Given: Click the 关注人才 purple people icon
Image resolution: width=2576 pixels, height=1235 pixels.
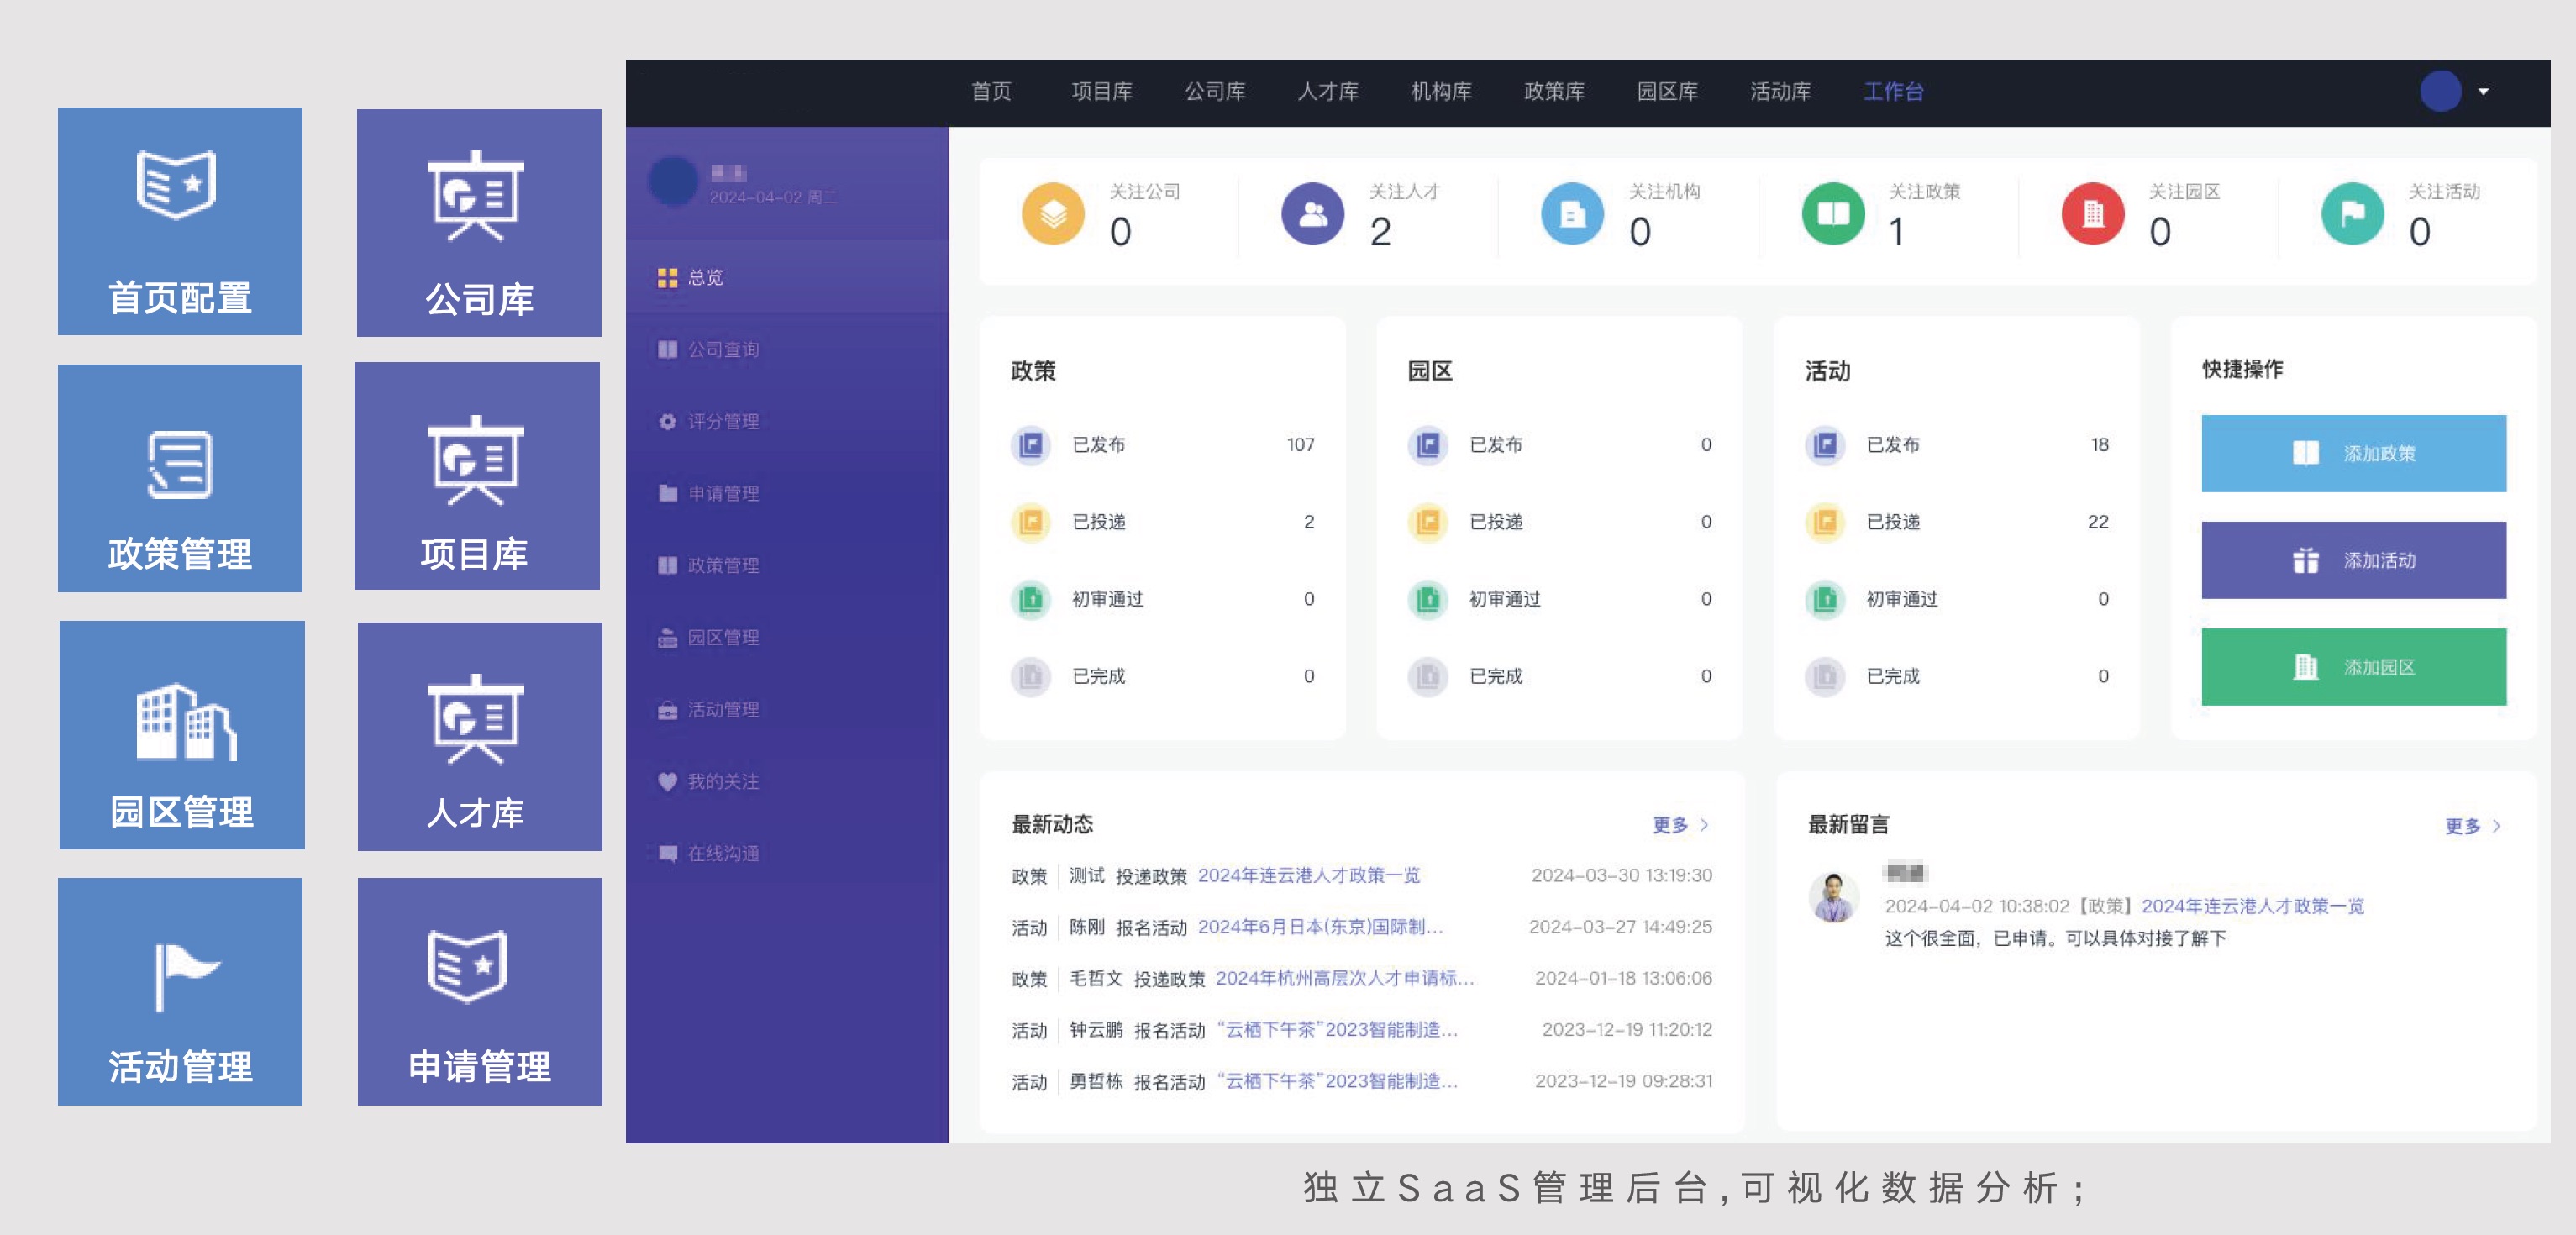Looking at the screenshot, I should point(1312,214).
